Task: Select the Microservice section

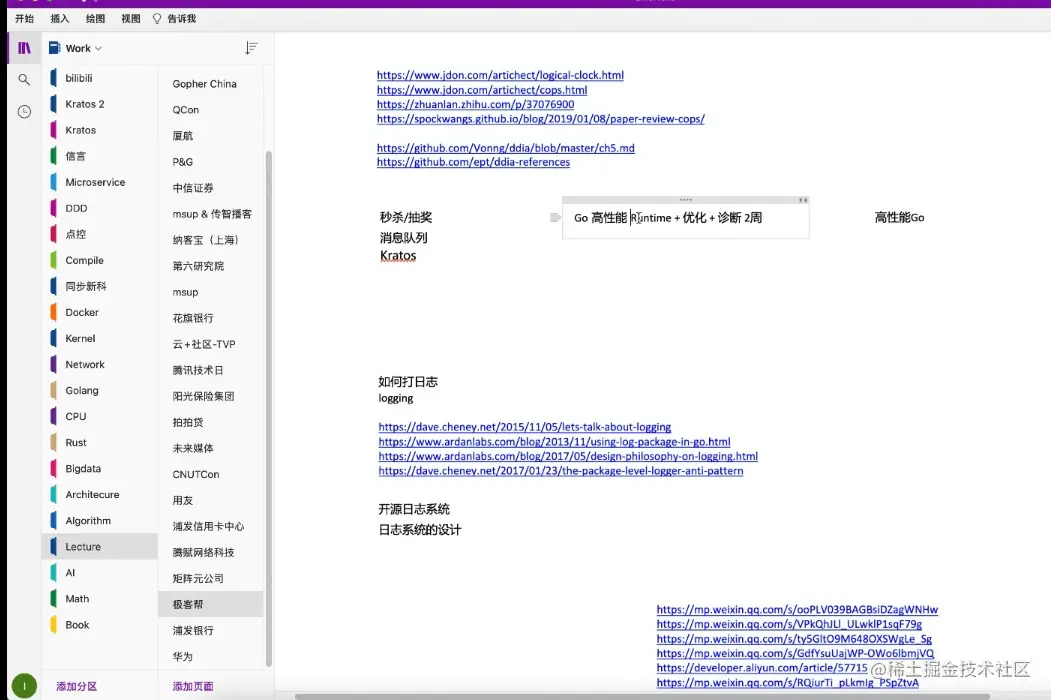Action: [99, 182]
